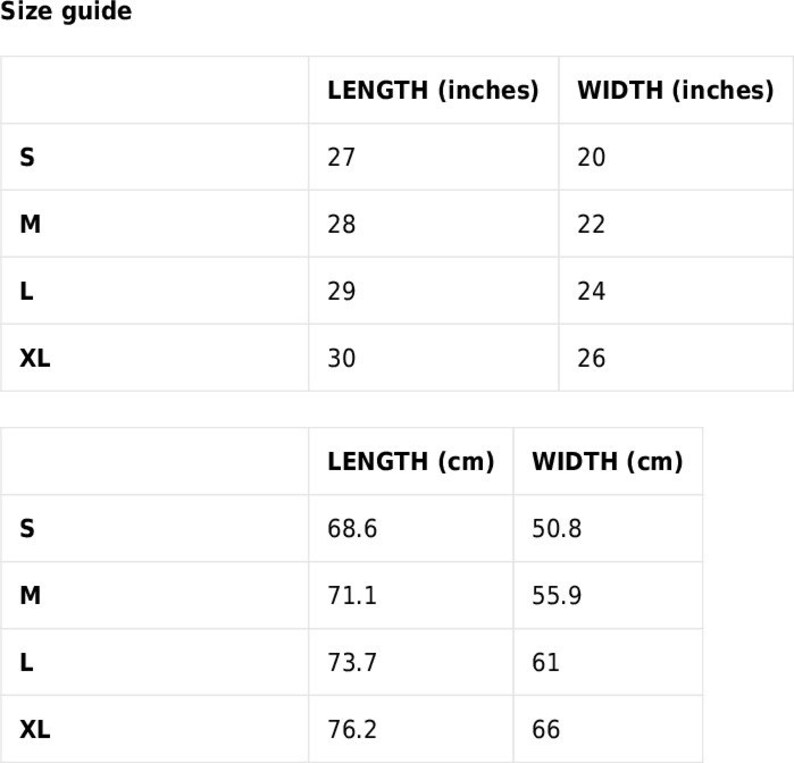Viewport: 794px width, 763px height.
Task: Click the XL row label in cm table
Action: [34, 729]
